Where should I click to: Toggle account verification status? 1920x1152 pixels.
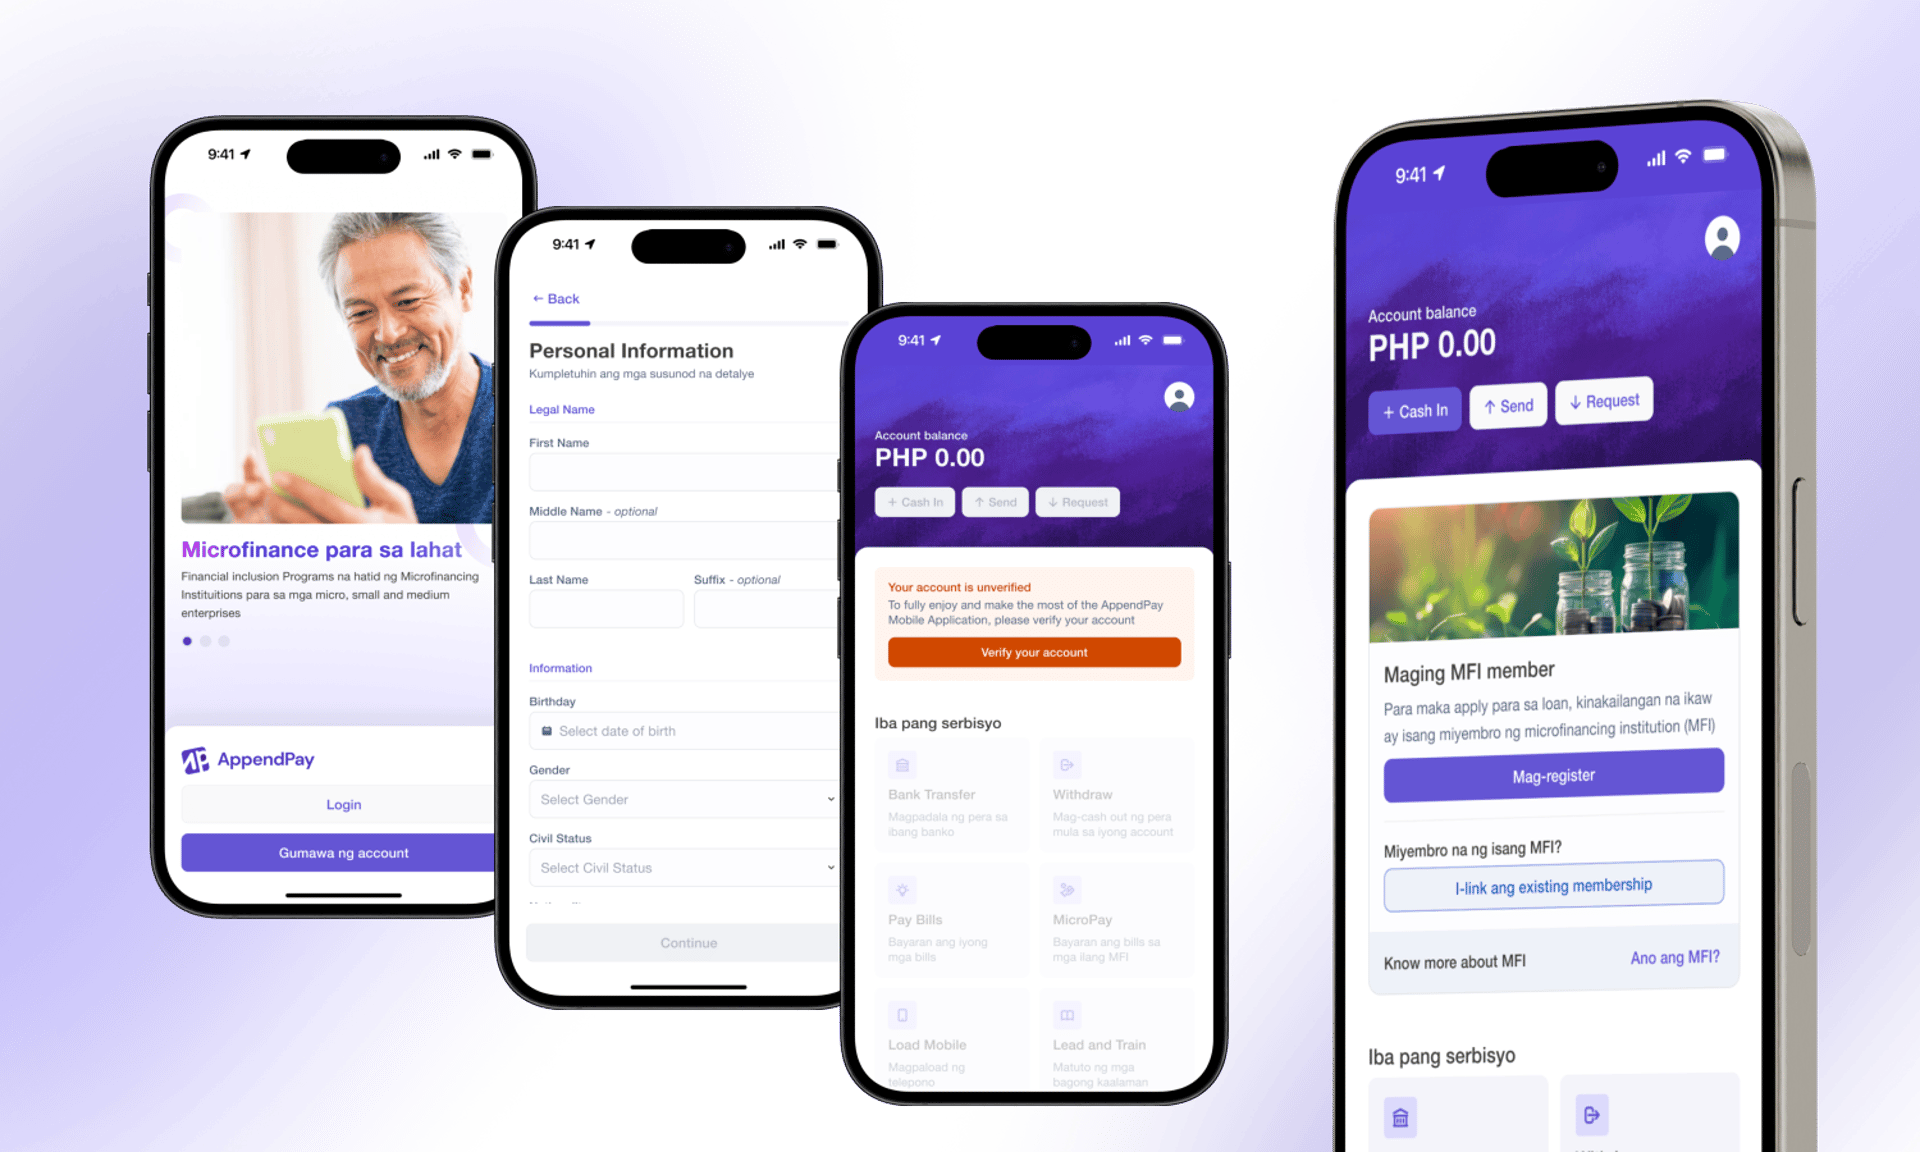coord(1035,650)
